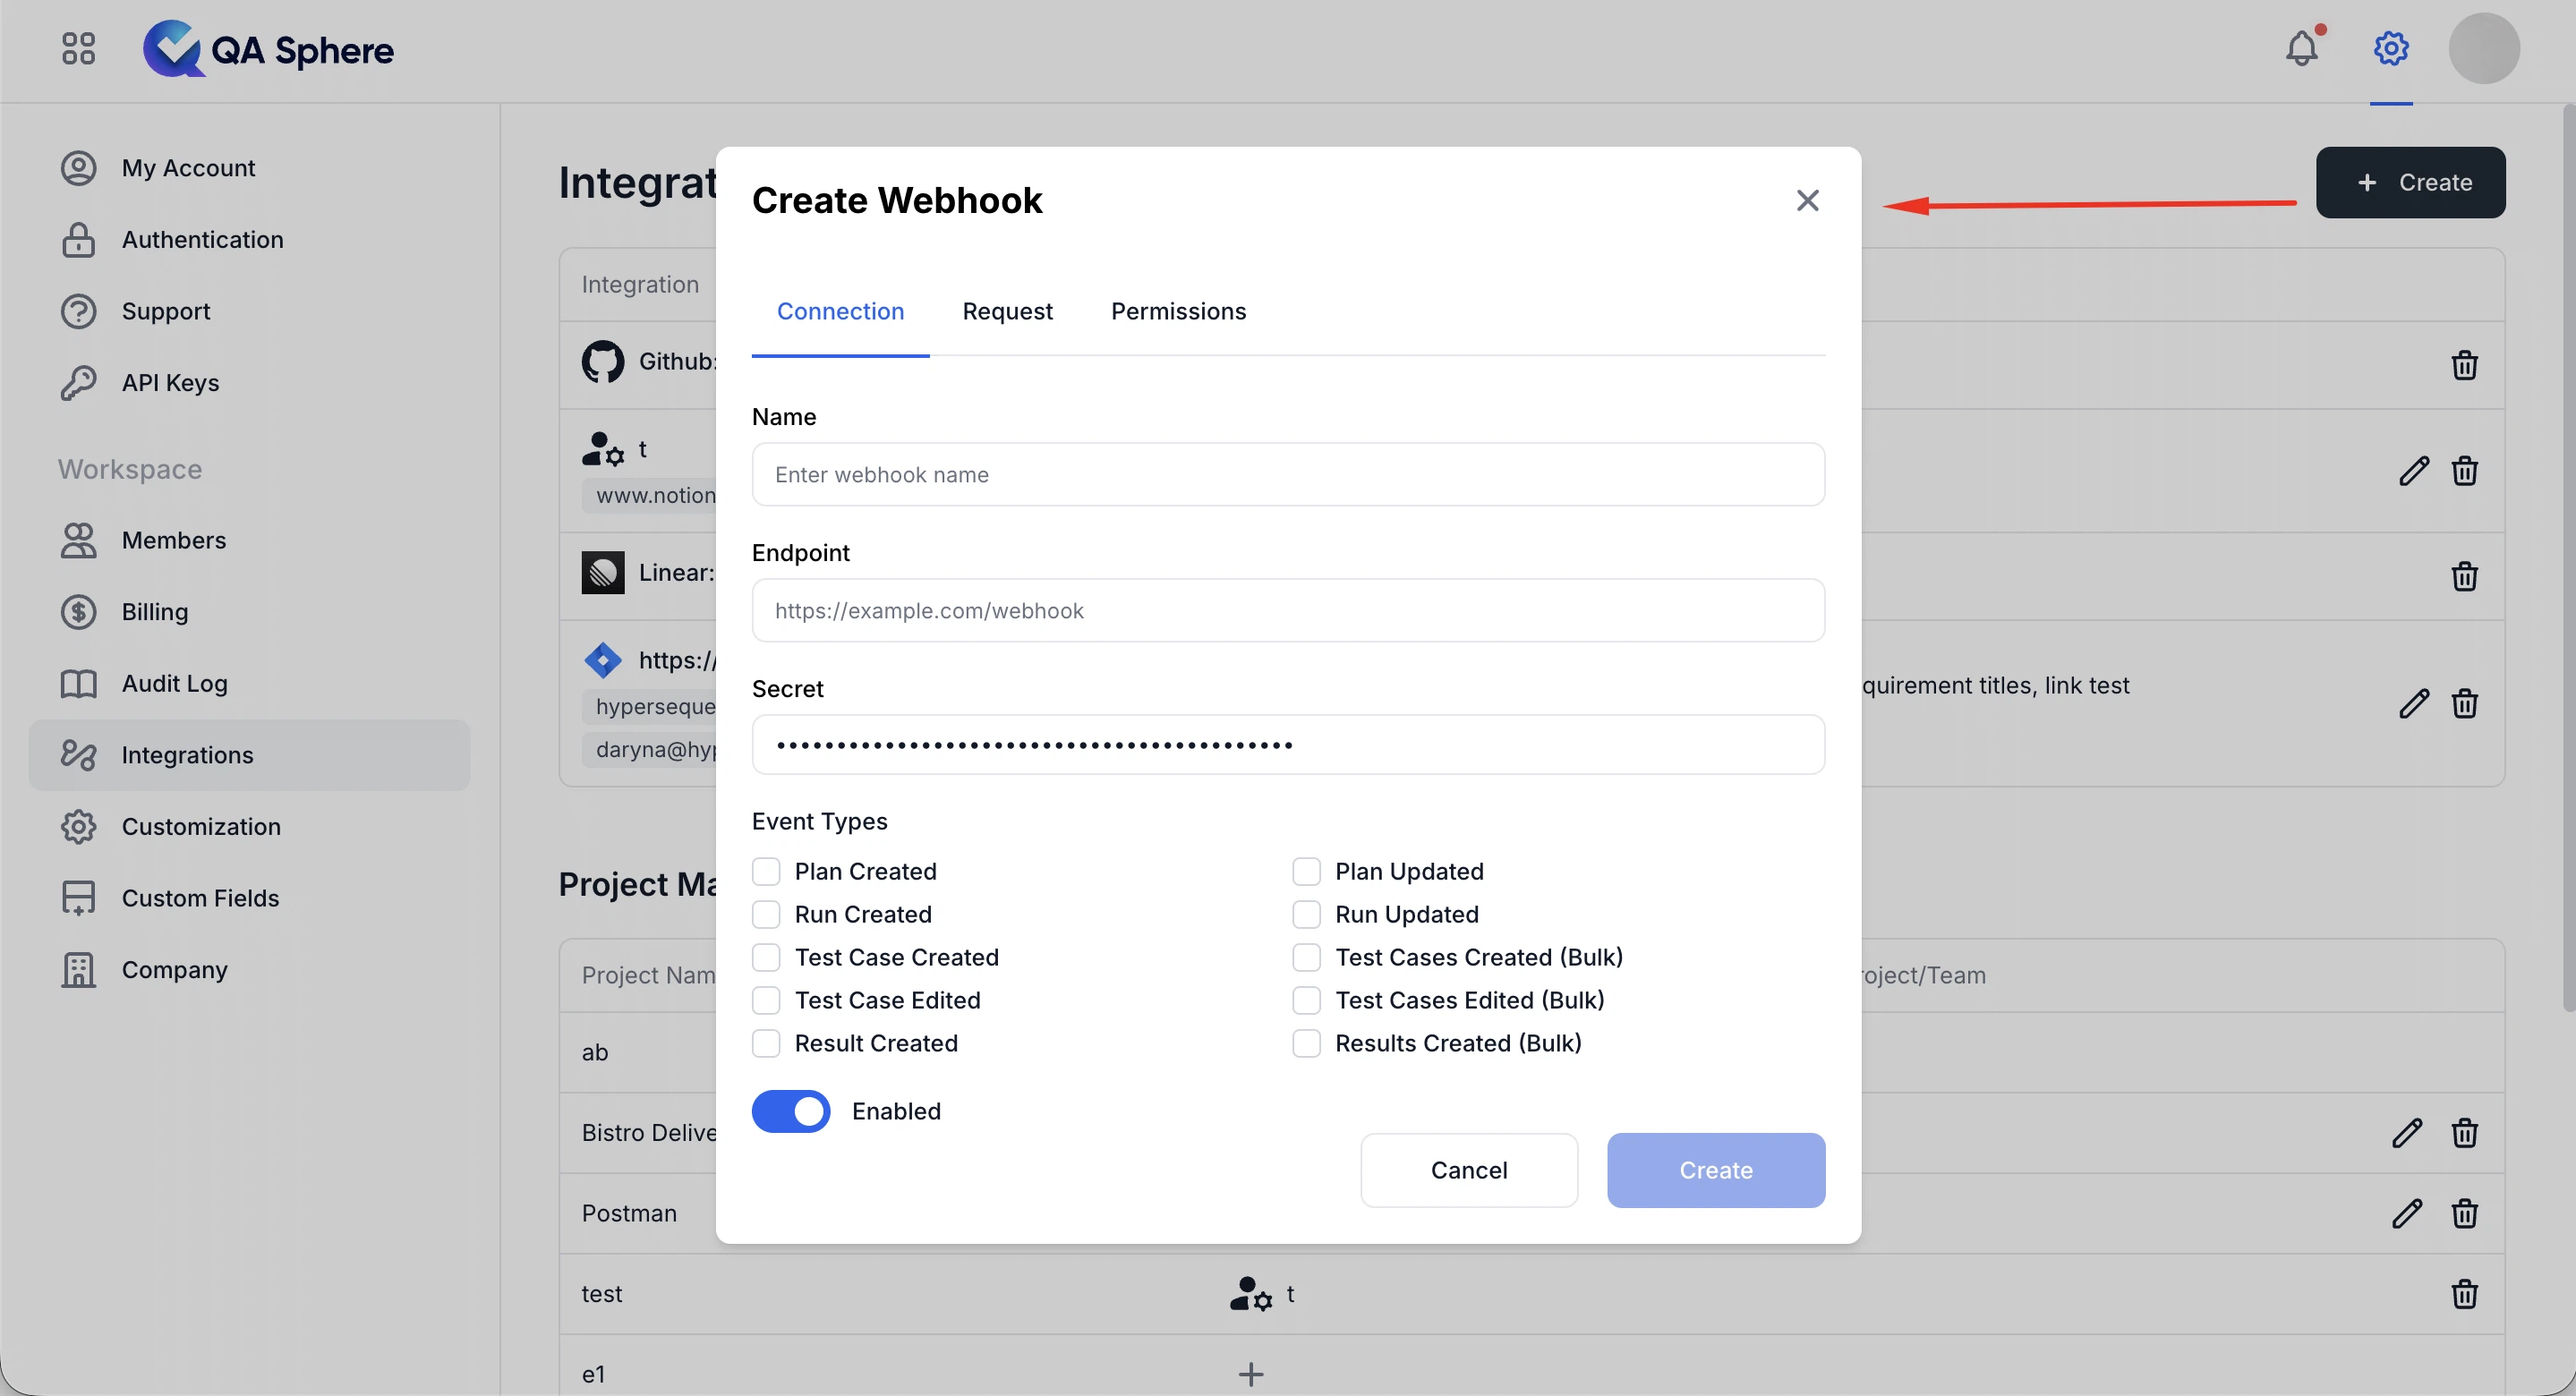
Task: Click the plus icon in the e1 project row
Action: point(1251,1373)
